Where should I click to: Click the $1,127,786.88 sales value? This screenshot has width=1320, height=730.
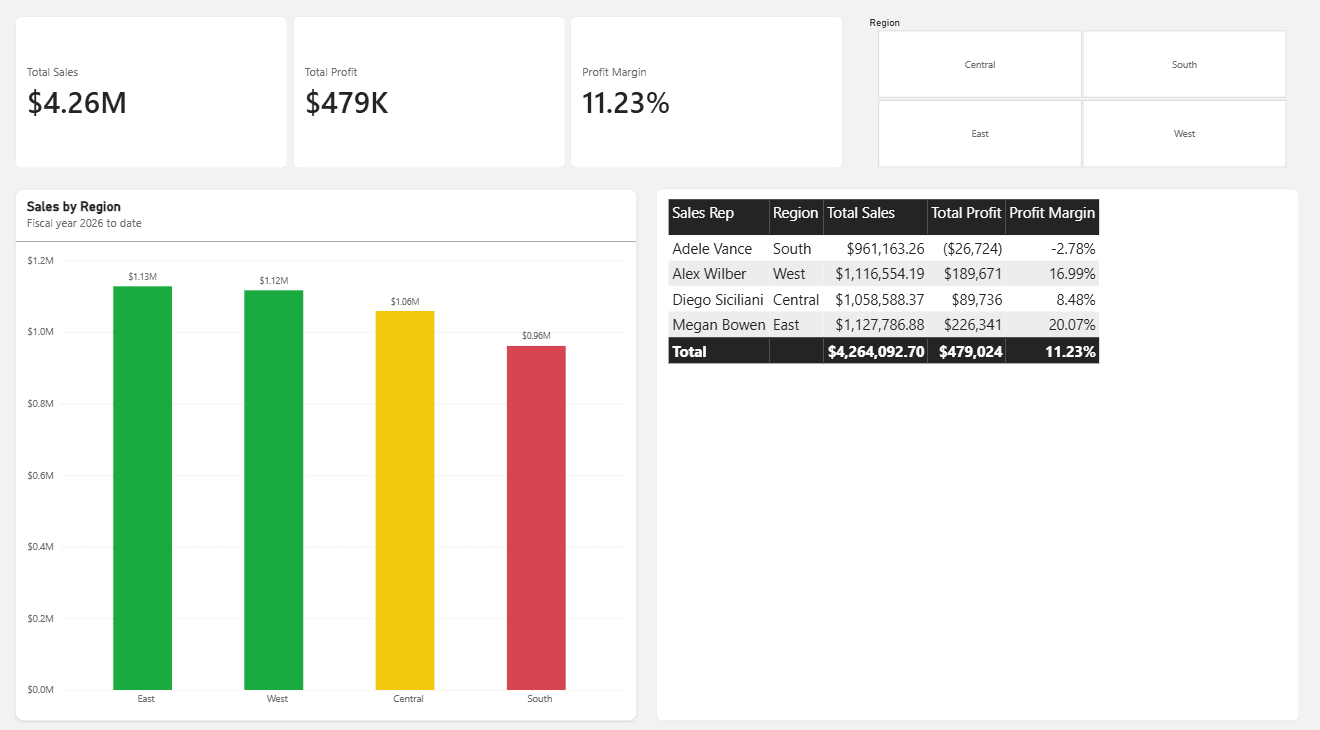tap(875, 324)
